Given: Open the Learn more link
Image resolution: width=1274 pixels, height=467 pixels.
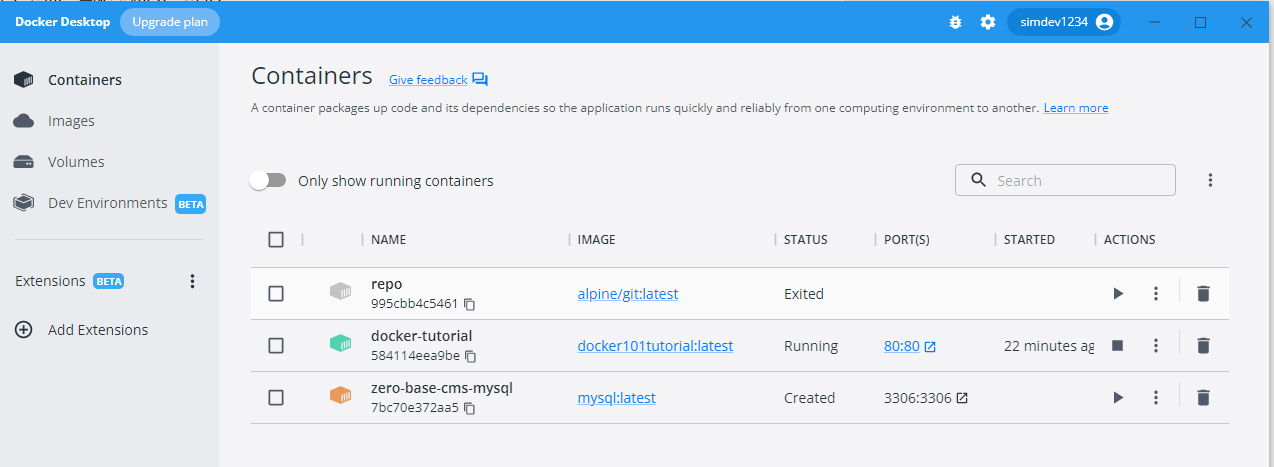Looking at the screenshot, I should point(1076,108).
